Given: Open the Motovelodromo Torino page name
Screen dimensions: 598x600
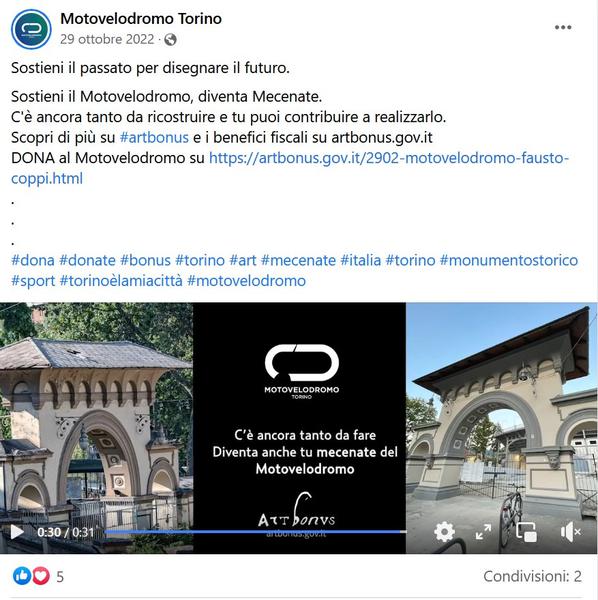Looking at the screenshot, I should click(141, 18).
